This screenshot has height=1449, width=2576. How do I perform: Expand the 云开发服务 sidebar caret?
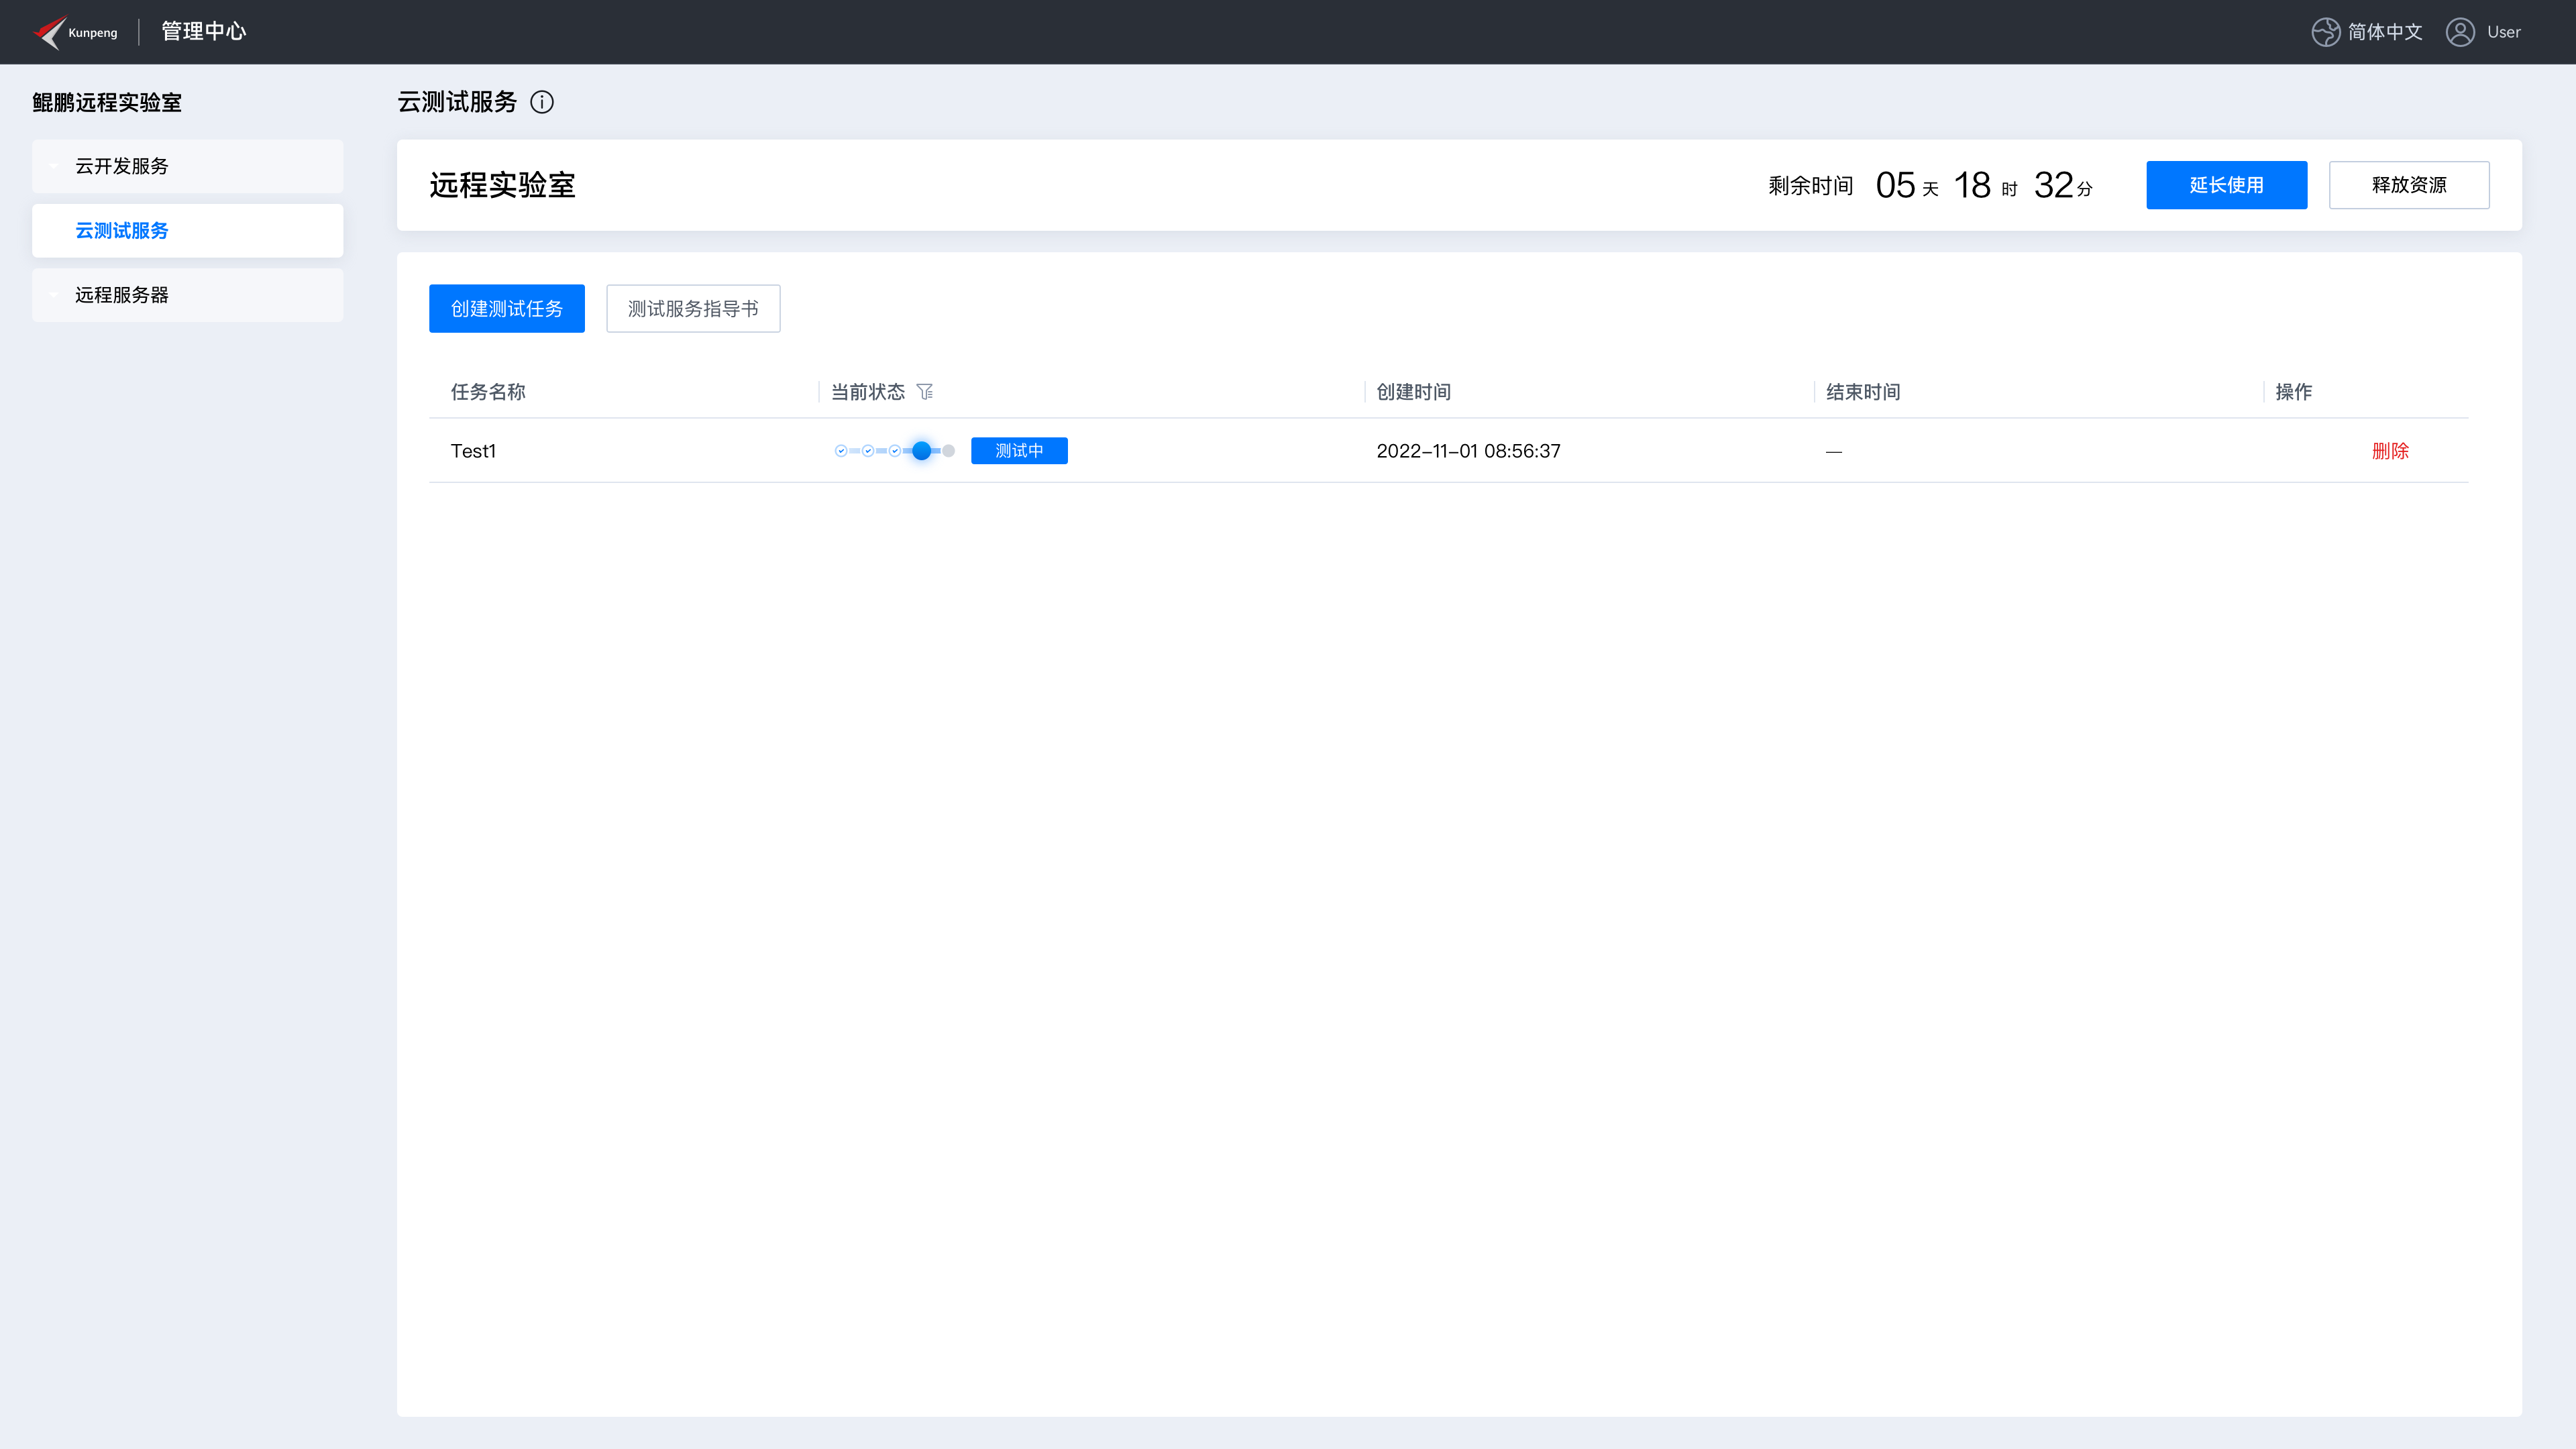coord(53,166)
